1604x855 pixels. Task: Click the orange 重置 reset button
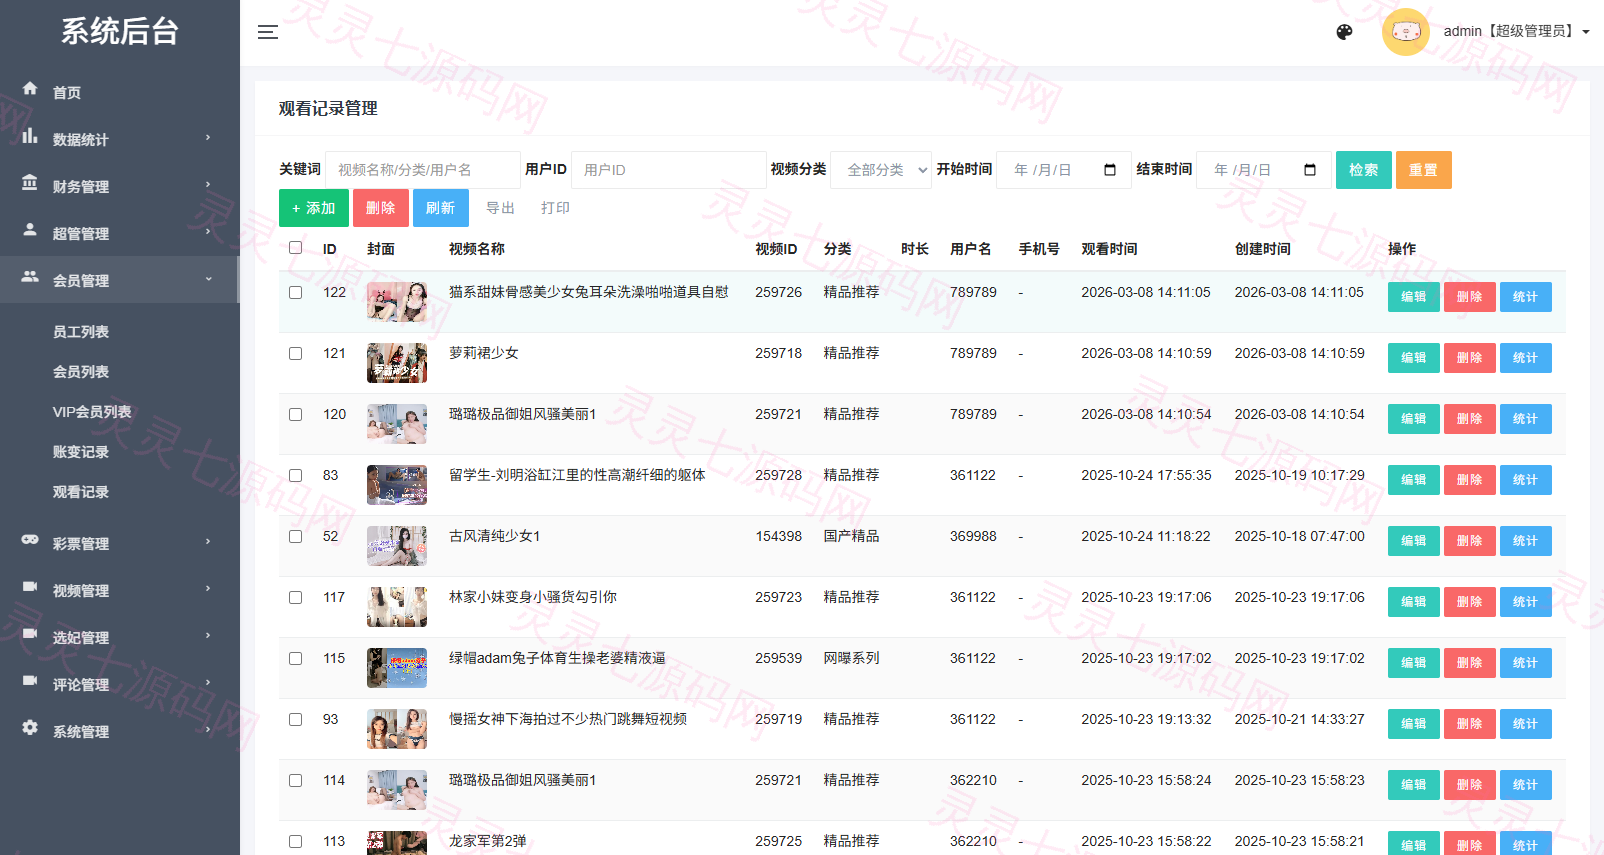1424,170
